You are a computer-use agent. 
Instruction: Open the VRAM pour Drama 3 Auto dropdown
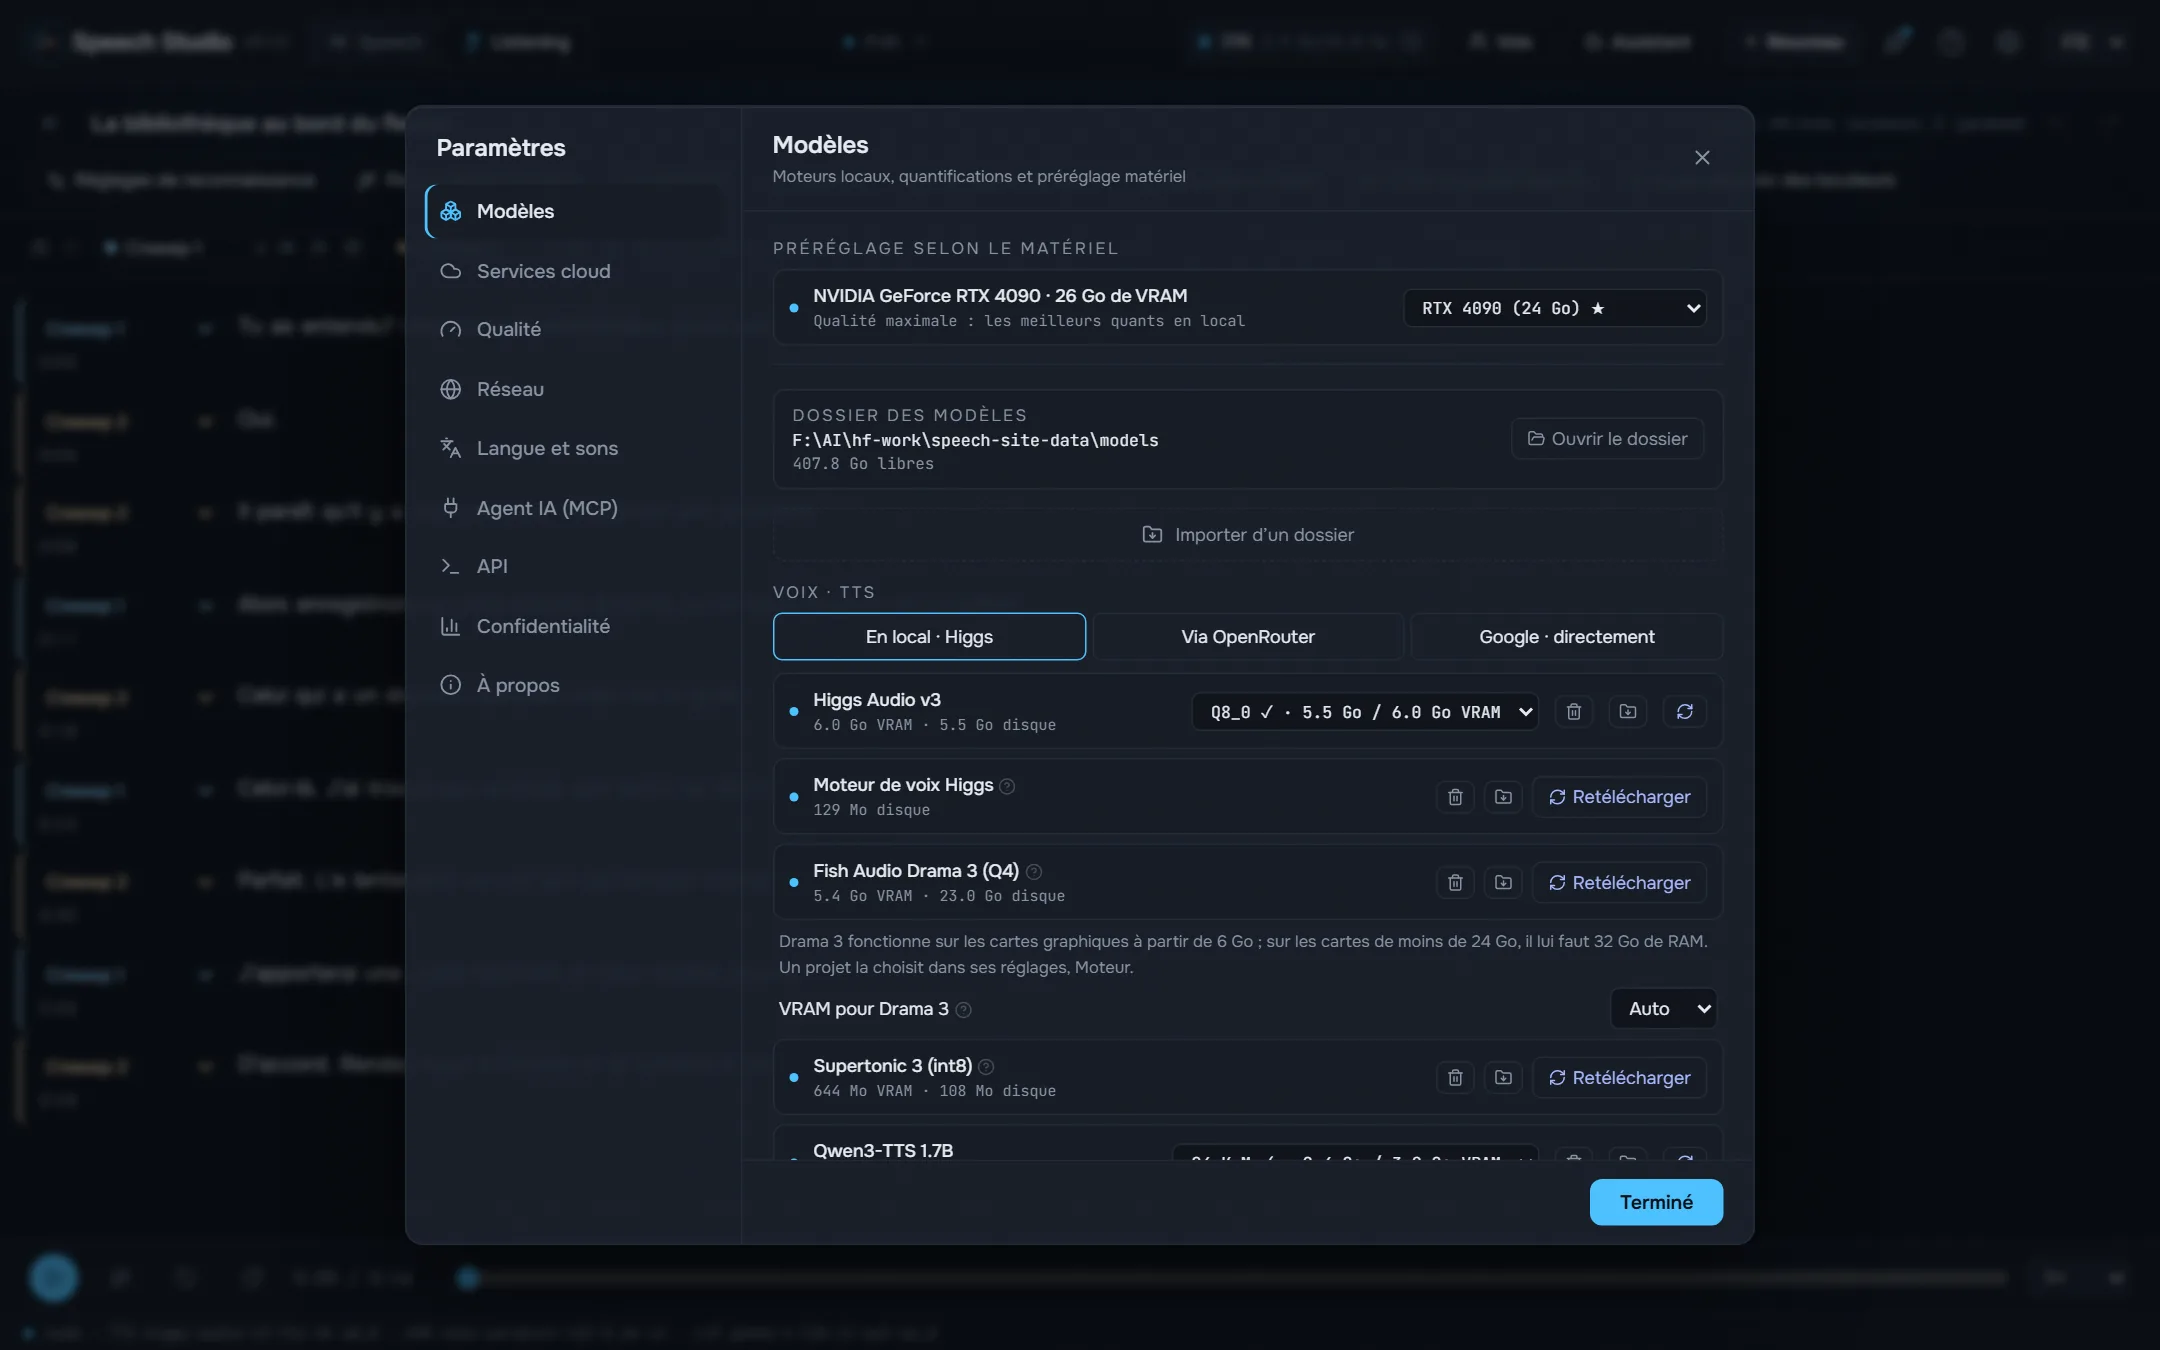coord(1664,1009)
